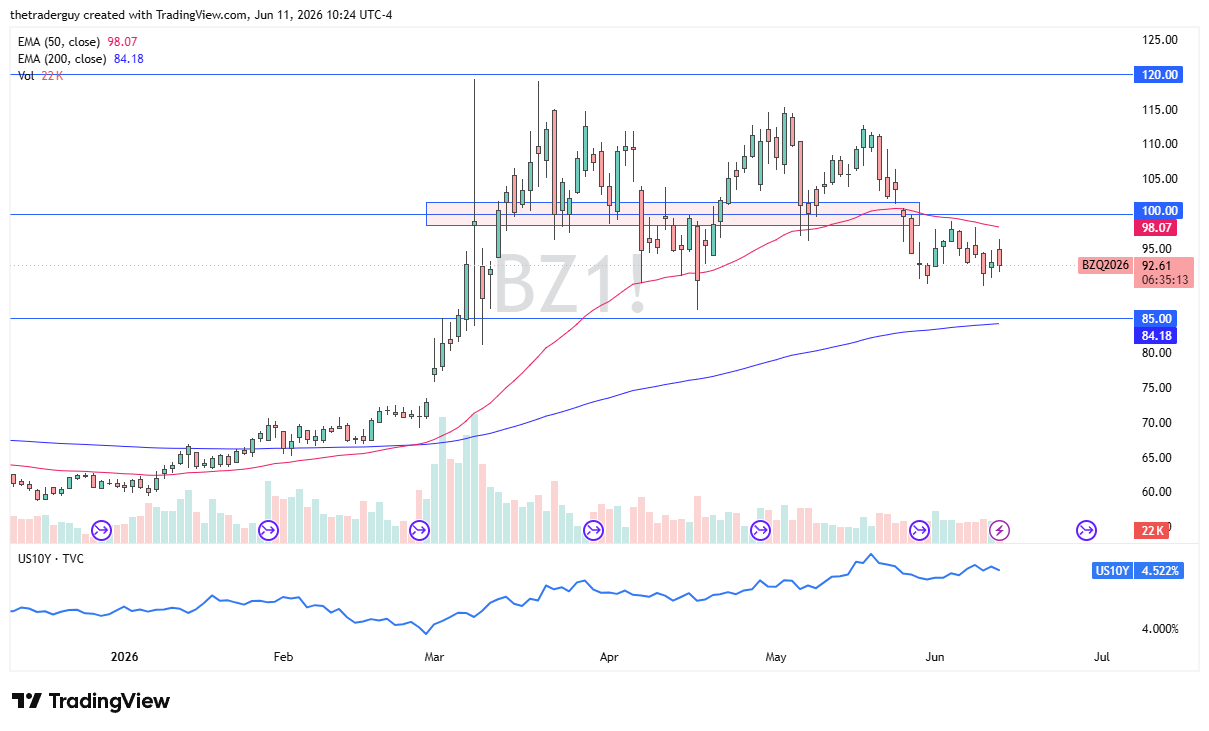
Task: Click the May time axis label
Action: [x=776, y=657]
